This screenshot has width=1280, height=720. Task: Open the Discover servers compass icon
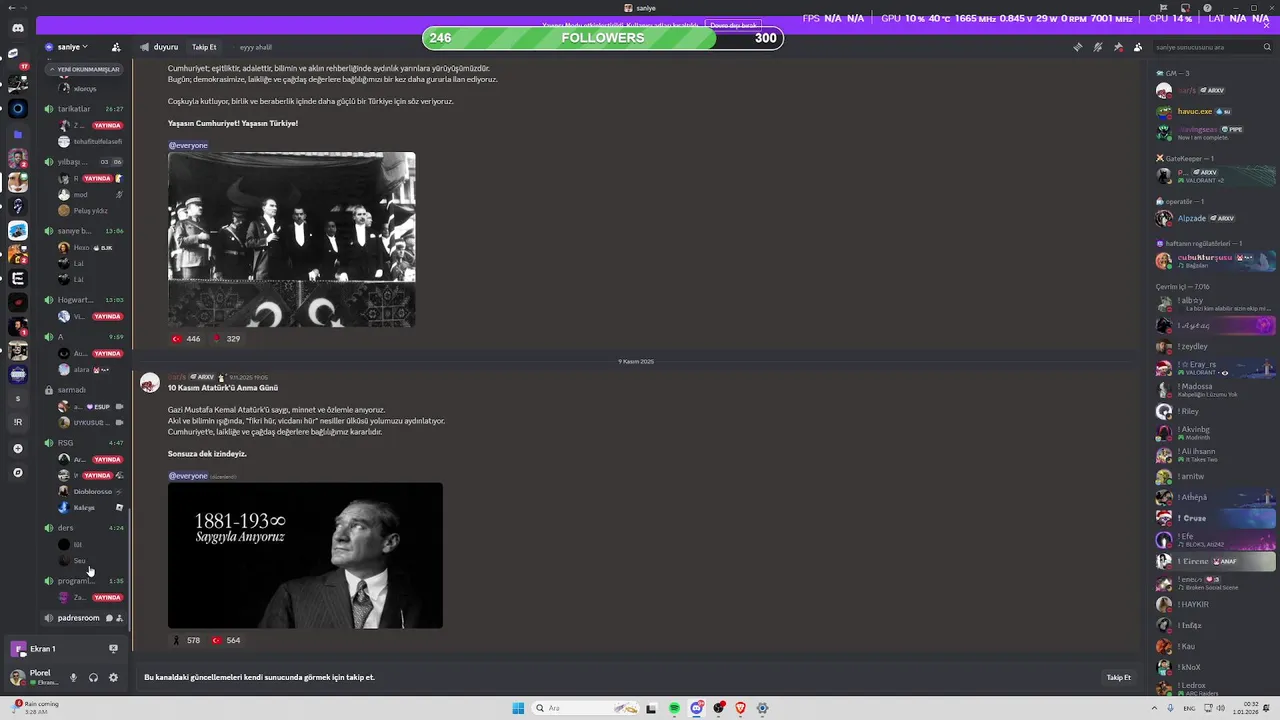tap(17, 472)
